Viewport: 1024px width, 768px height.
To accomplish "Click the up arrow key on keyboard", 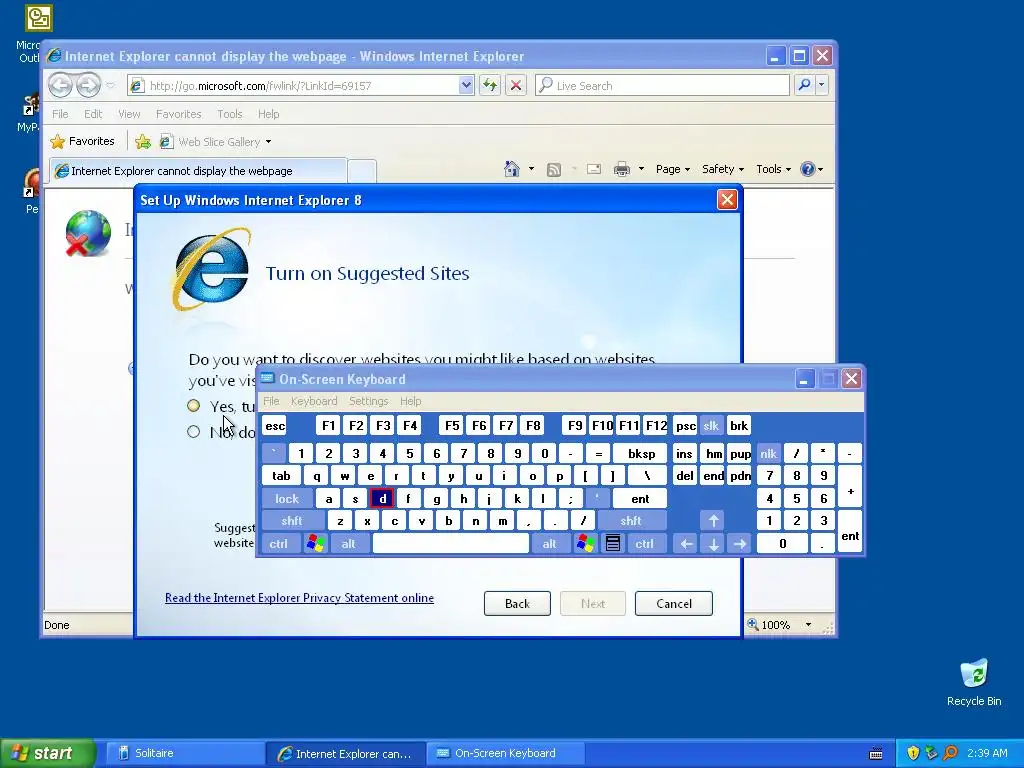I will pos(713,520).
